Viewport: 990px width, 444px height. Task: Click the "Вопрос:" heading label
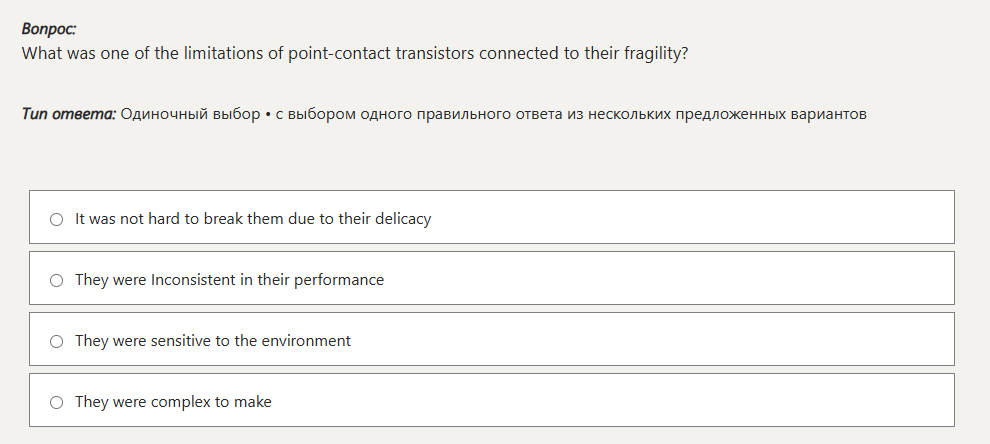click(48, 30)
